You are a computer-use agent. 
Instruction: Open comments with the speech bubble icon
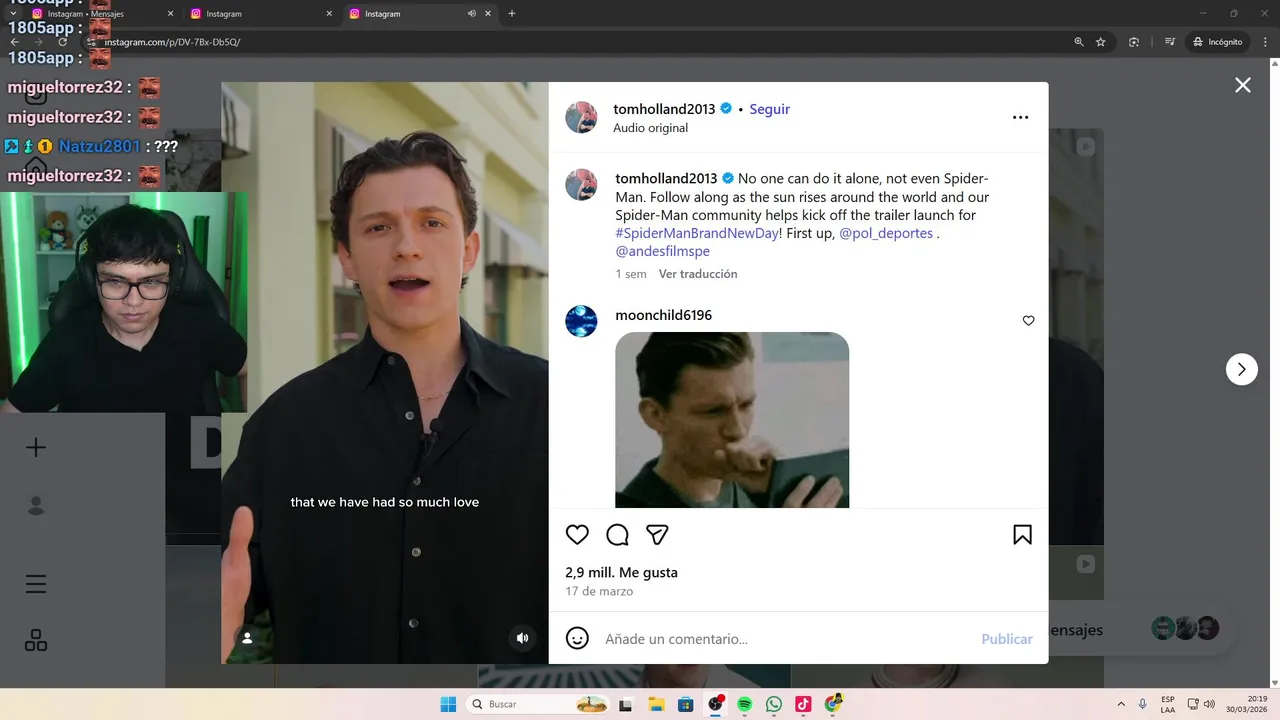tap(617, 535)
